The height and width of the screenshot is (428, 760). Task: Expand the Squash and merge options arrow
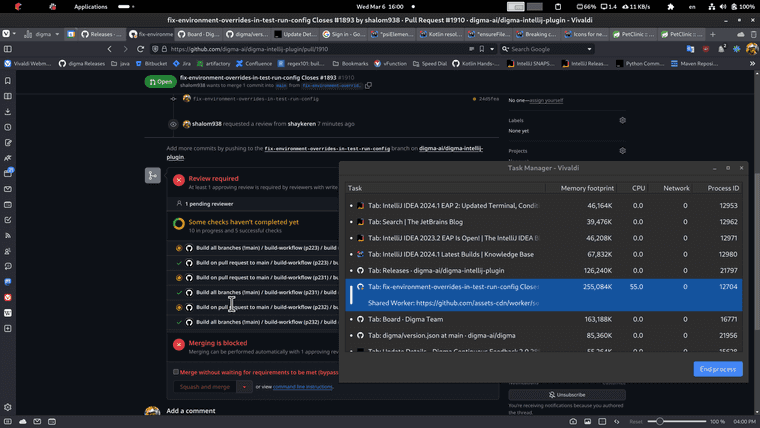click(244, 387)
